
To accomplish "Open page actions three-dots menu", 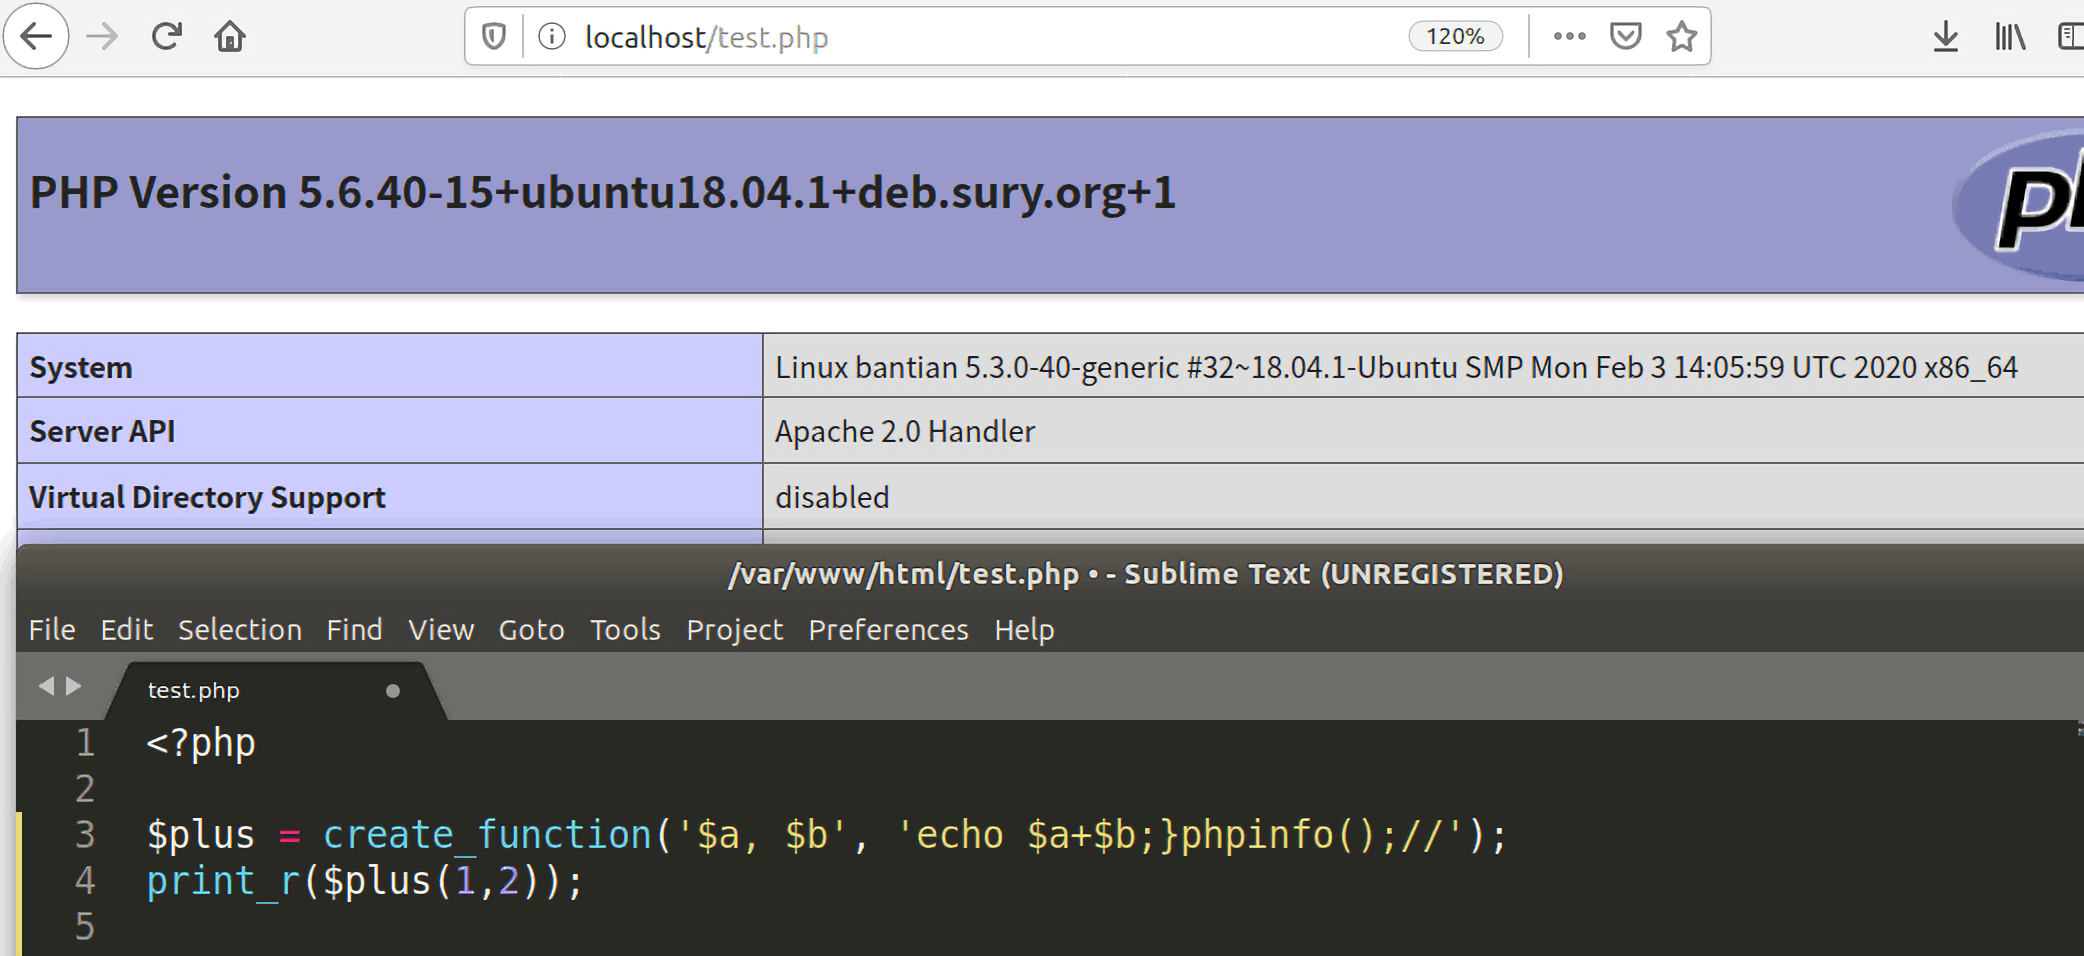I will click(x=1569, y=37).
